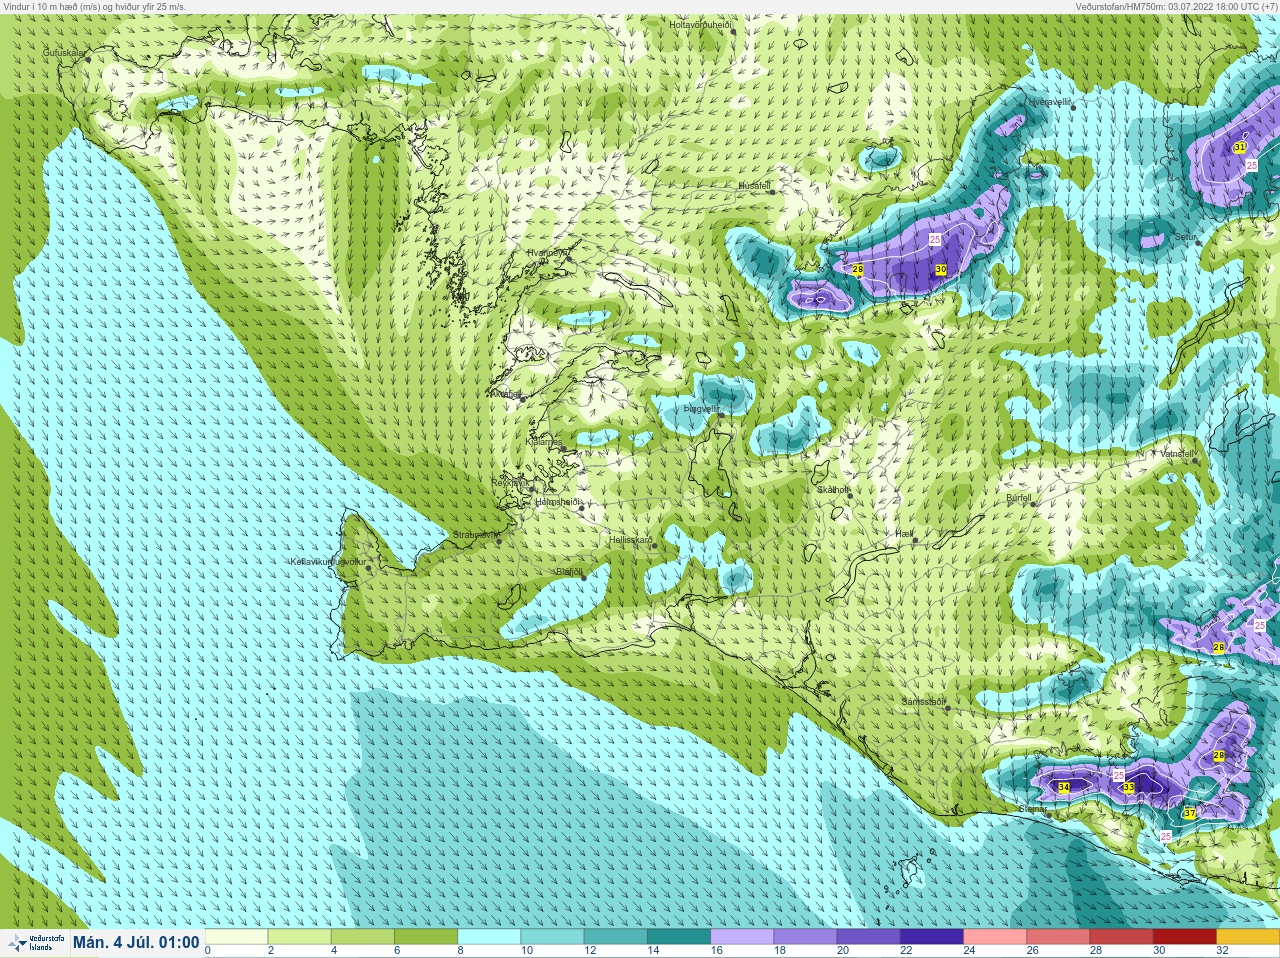Screen dimensions: 1280x958
Task: Click the legend scale value 16
Action: click(715, 951)
